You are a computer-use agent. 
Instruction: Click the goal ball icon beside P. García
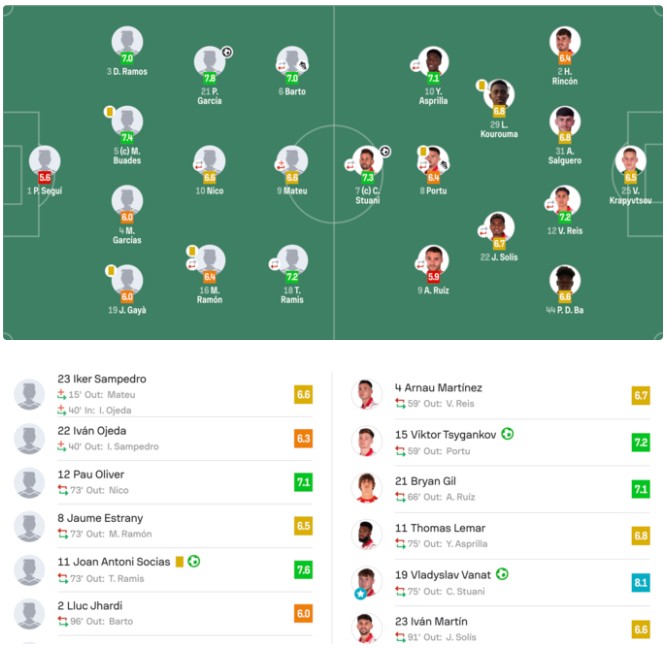coord(226,53)
